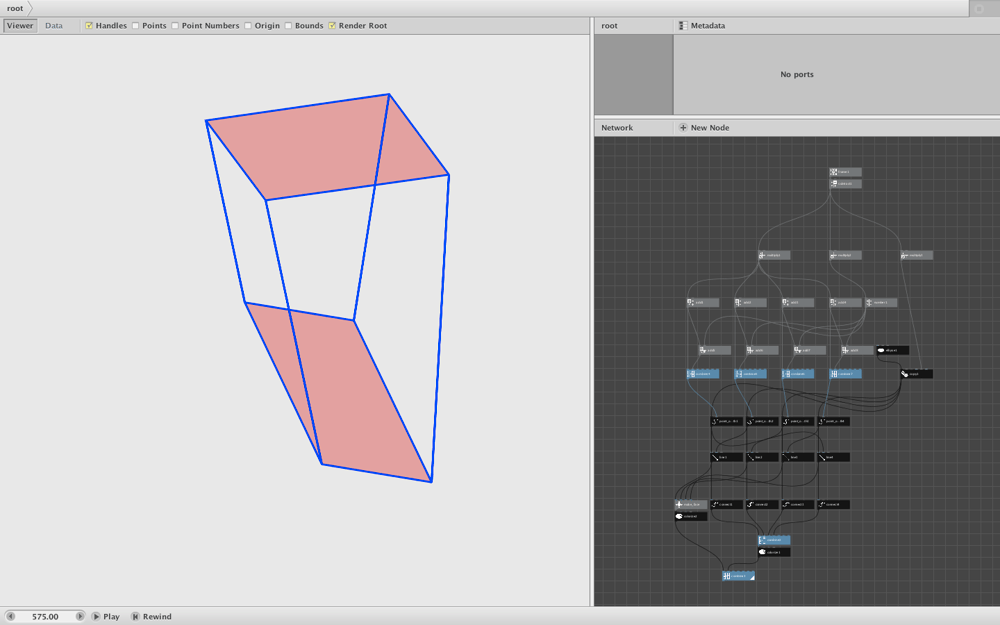The image size is (1000, 625).
Task: Select the add5 node
Action: point(715,350)
